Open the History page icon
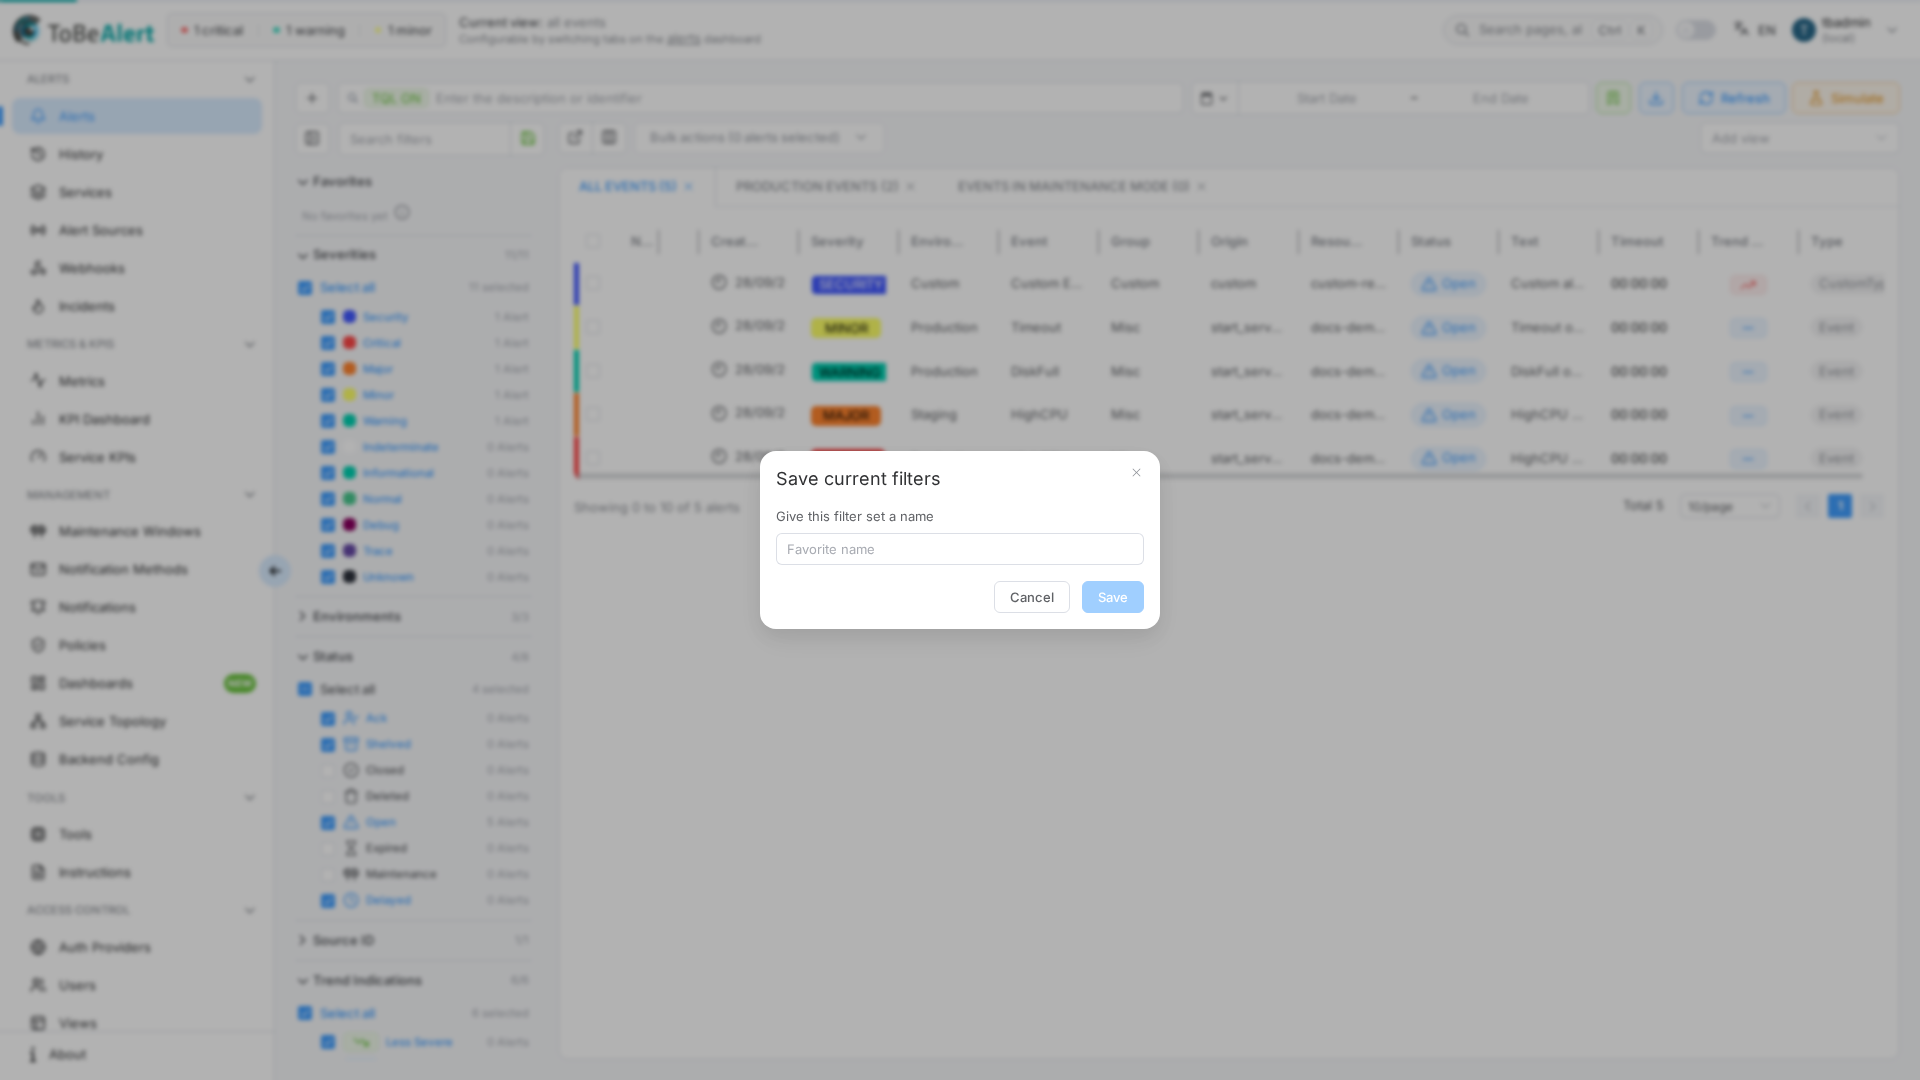The image size is (1920, 1080). [38, 154]
